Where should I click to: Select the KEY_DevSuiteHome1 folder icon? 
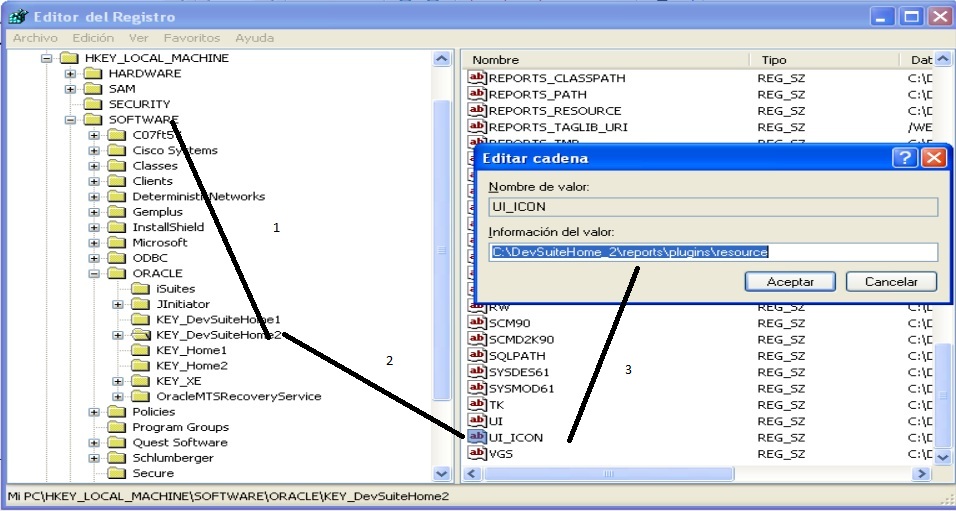tap(140, 320)
